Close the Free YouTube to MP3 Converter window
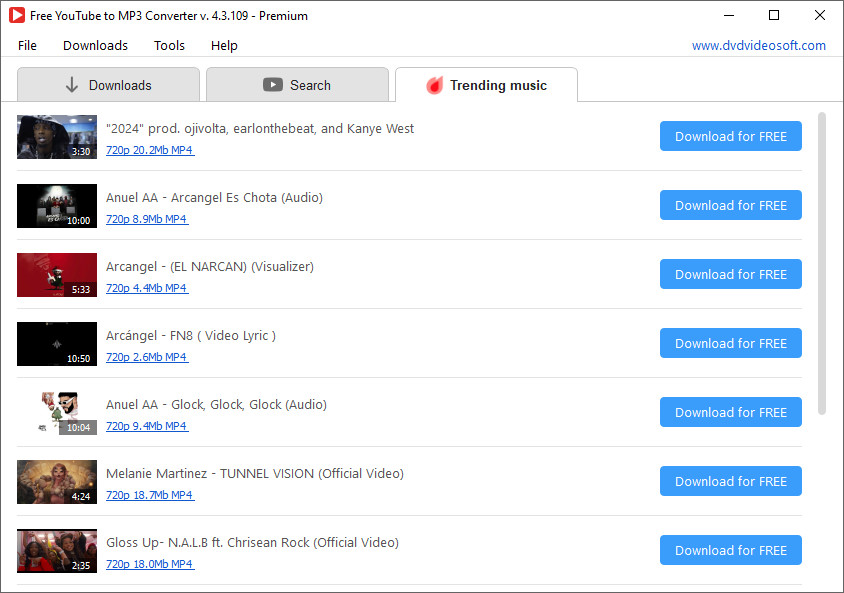 820,15
